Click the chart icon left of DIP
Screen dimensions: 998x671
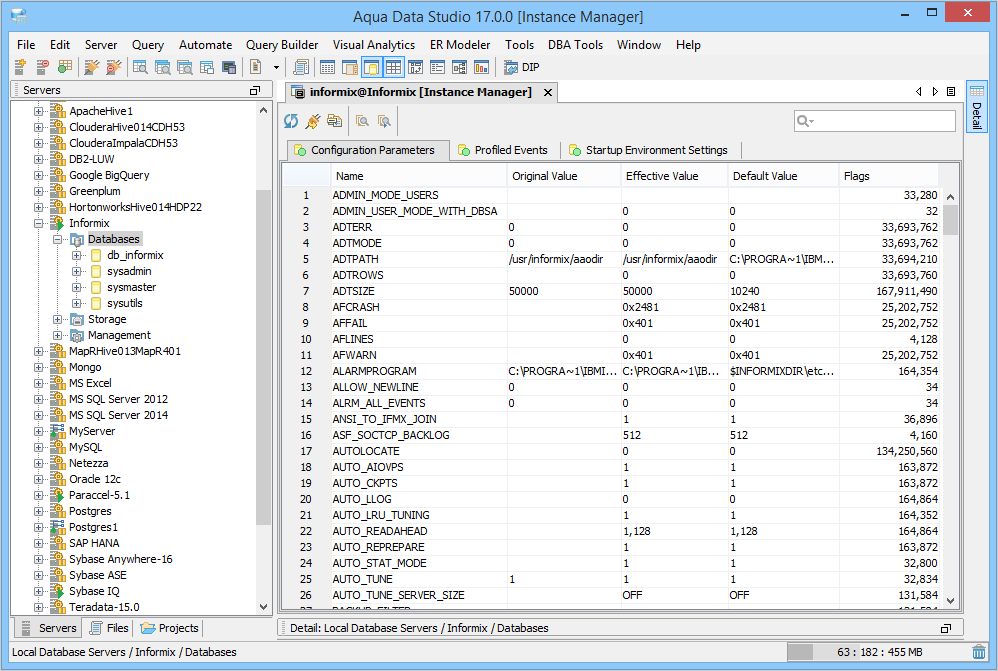[x=482, y=68]
